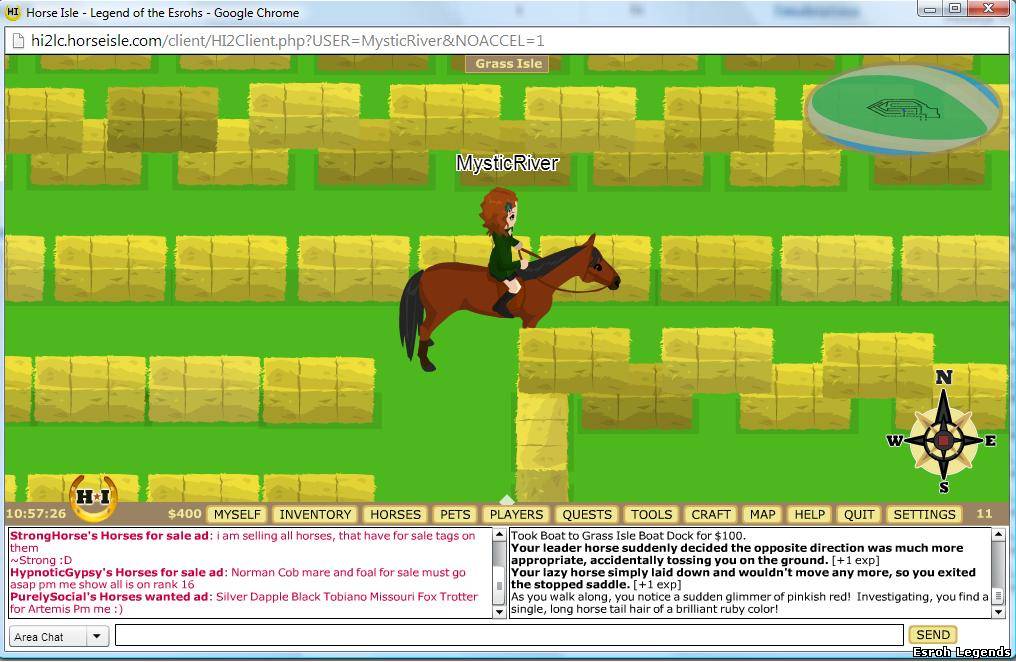Click the HI favicon in title bar
The image size is (1016, 662).
click(x=13, y=12)
